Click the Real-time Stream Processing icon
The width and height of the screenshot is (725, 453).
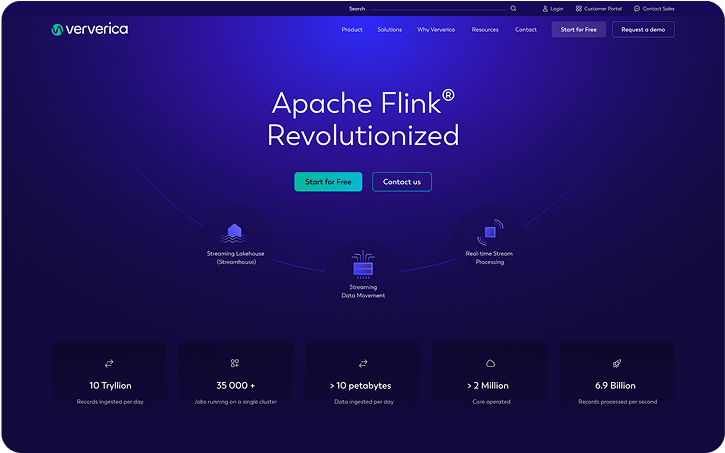point(490,232)
